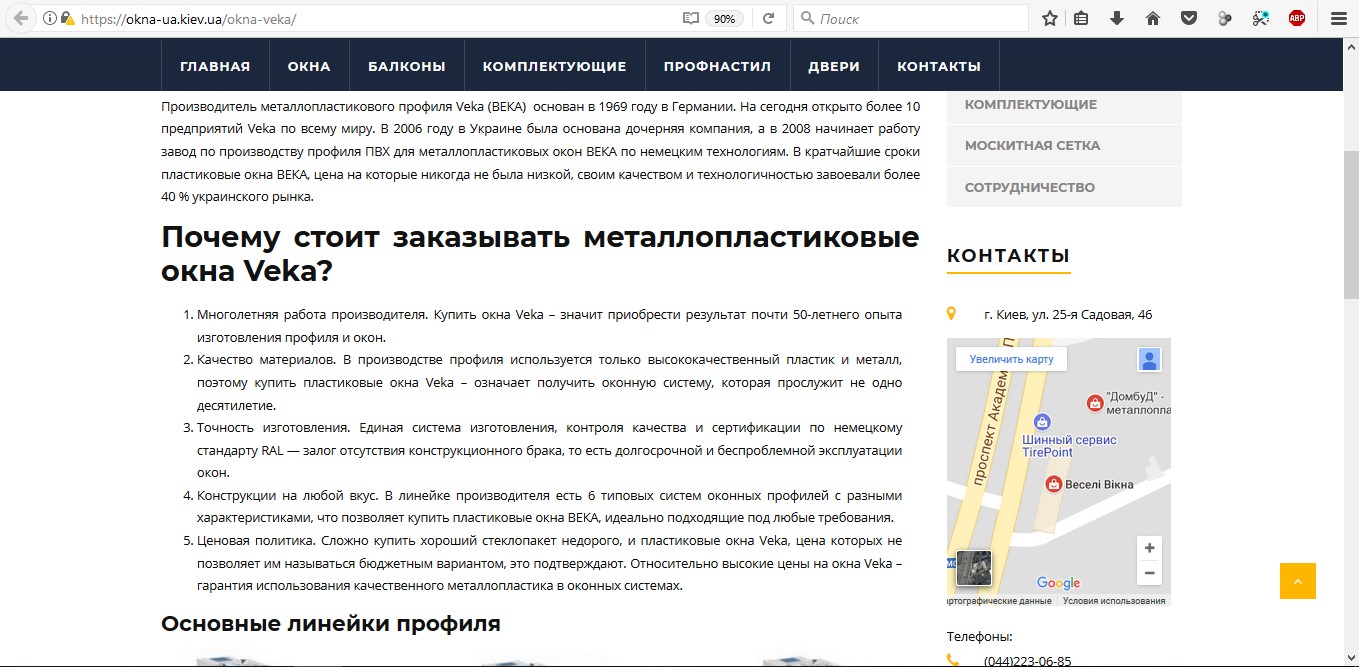Open the downloads arrow icon

1117,18
